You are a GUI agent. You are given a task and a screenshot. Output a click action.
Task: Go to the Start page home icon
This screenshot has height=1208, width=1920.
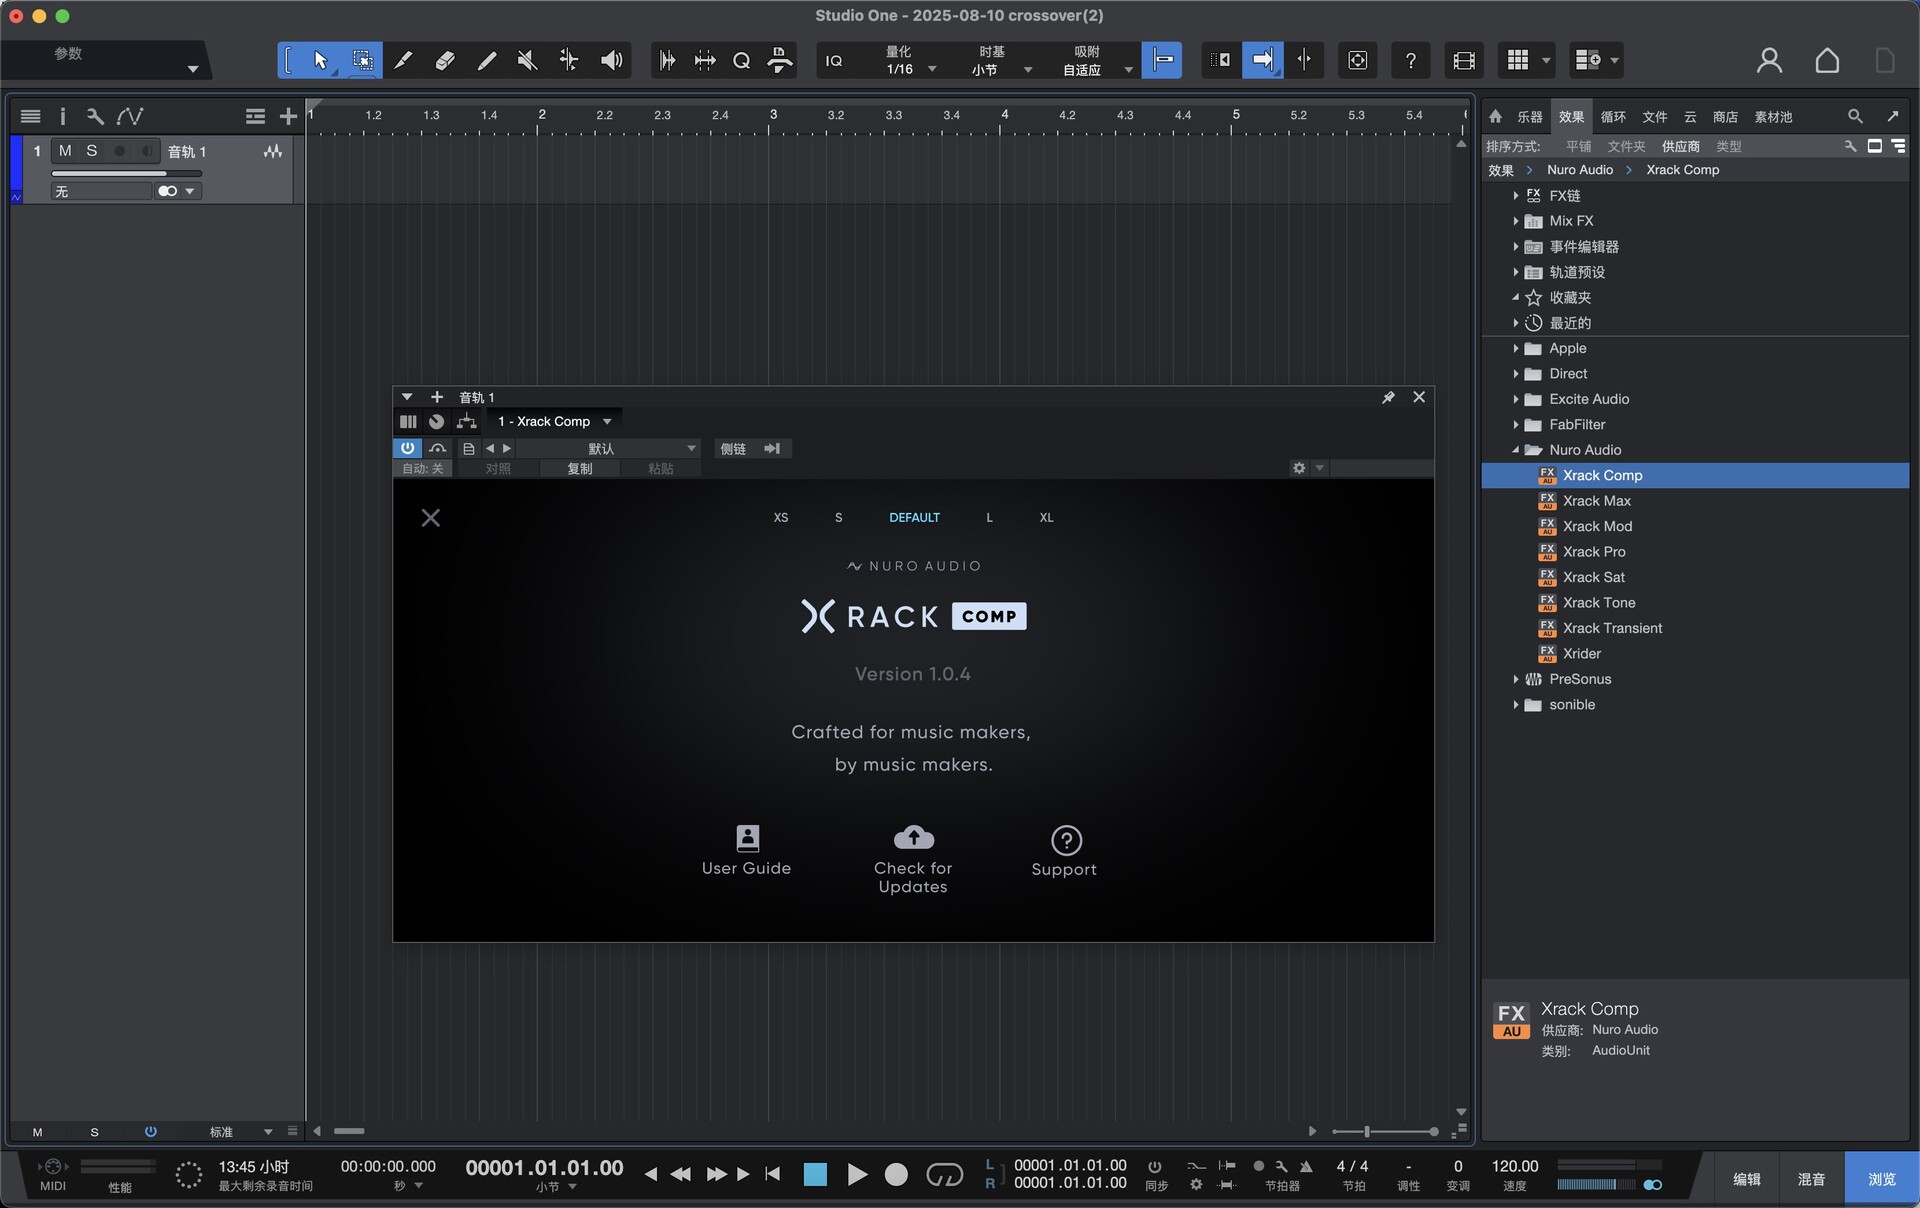coord(1827,60)
